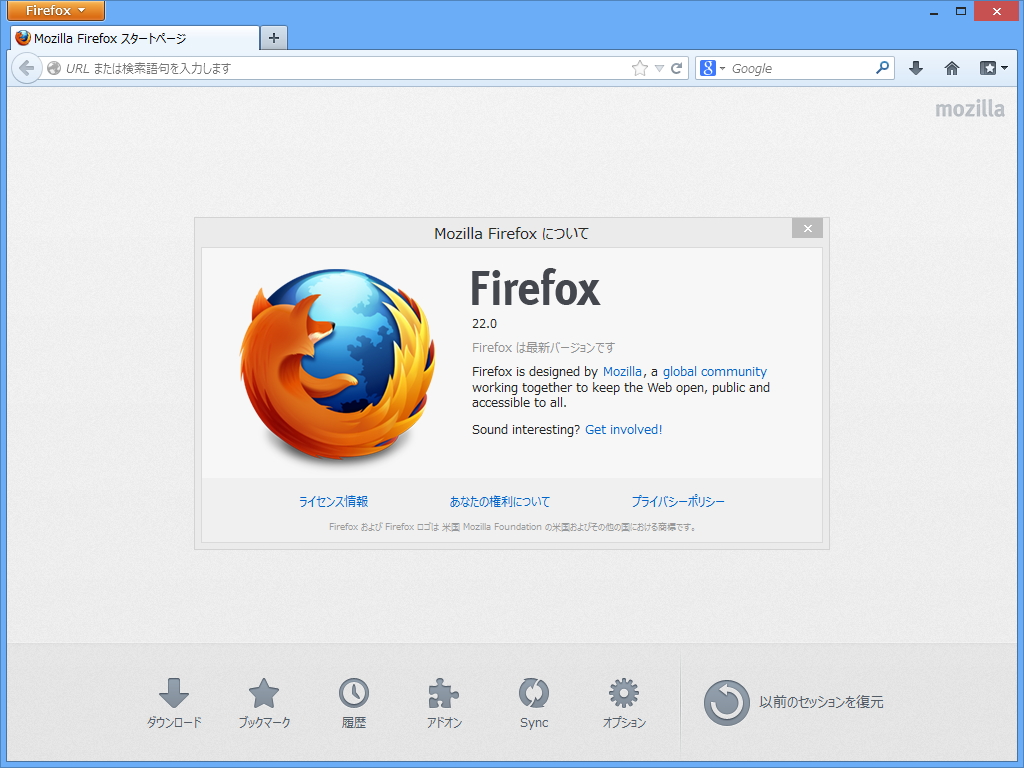Viewport: 1024px width, 768px height.
Task: Click the back navigation arrow
Action: pyautogui.click(x=27, y=68)
